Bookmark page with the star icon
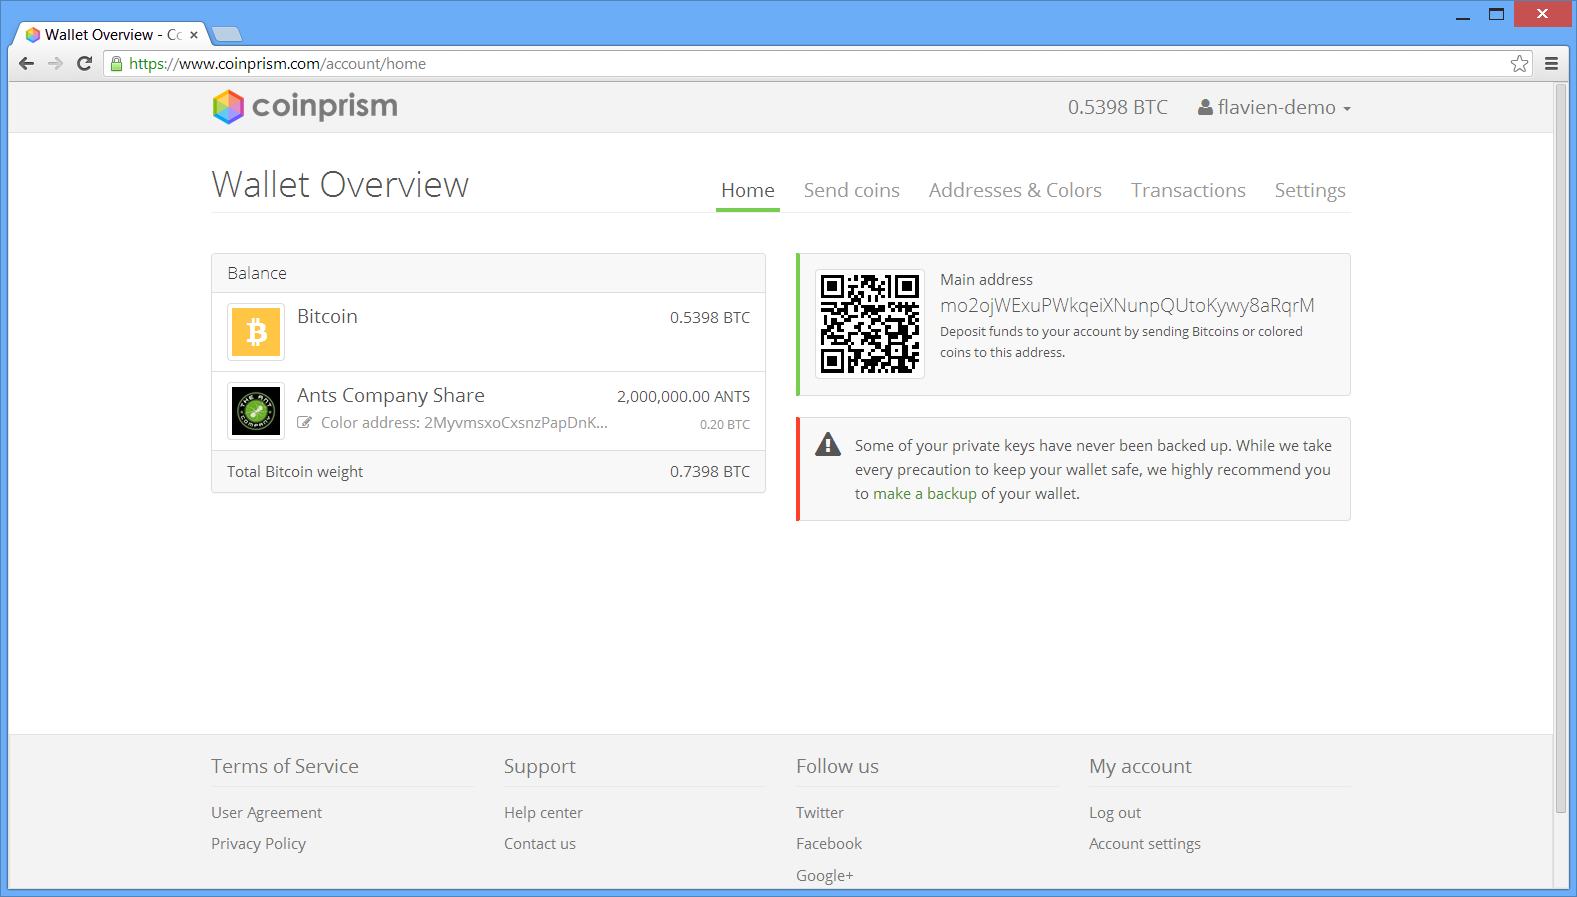Viewport: 1577px width, 897px height. tap(1519, 63)
